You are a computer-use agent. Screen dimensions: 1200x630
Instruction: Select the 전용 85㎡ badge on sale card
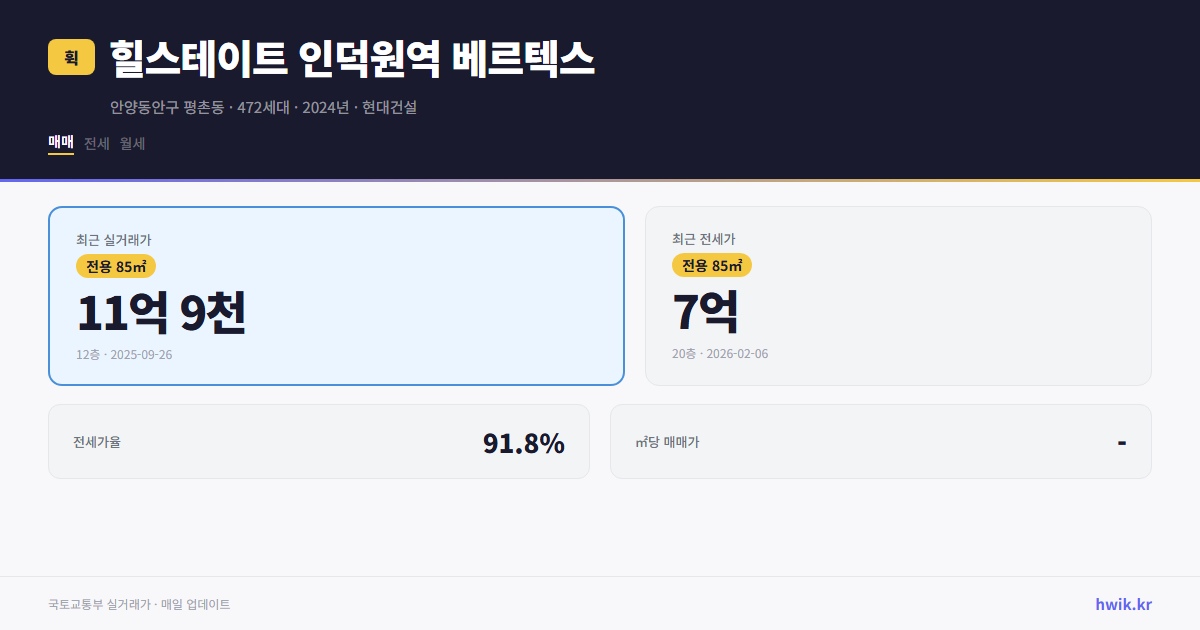click(112, 266)
